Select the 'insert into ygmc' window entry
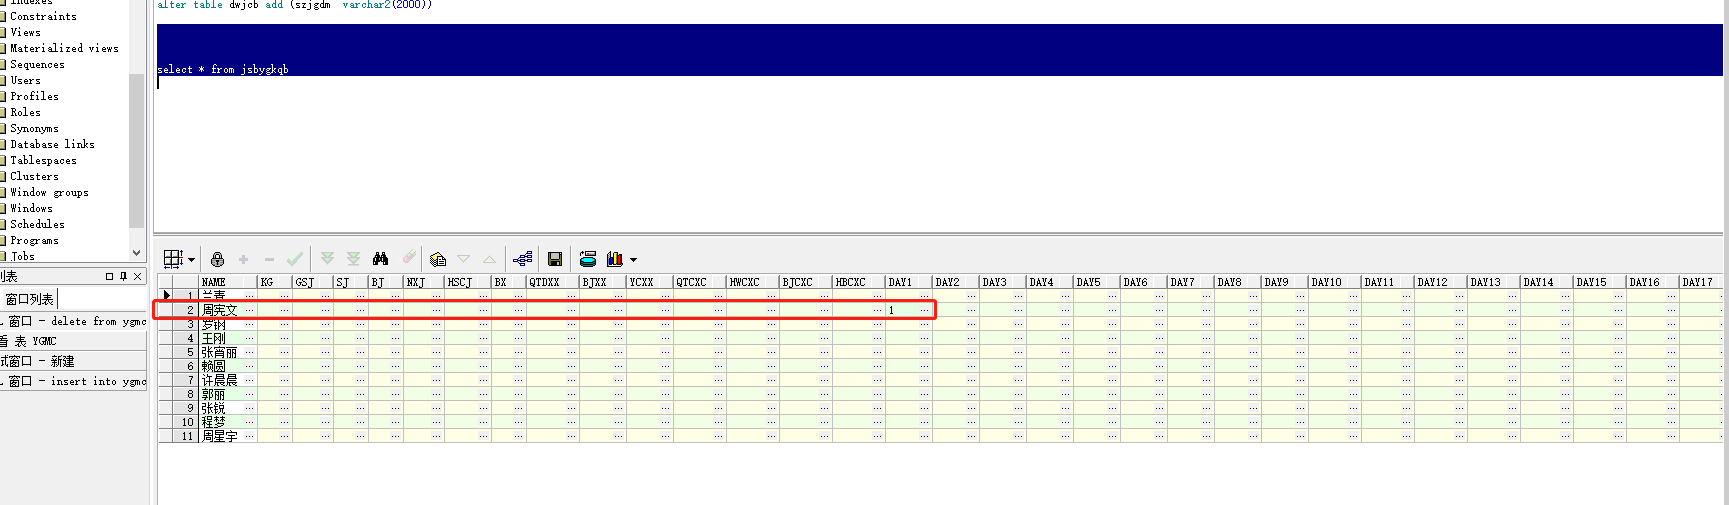This screenshot has width=1729, height=505. coord(73,381)
